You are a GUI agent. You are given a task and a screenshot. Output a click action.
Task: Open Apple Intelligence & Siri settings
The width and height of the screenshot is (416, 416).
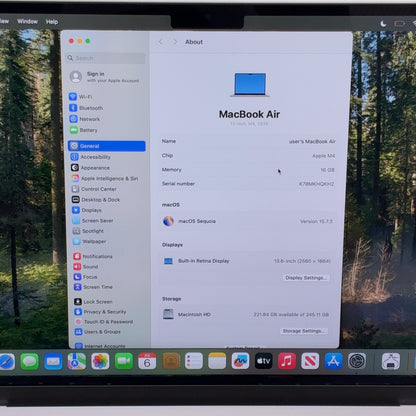pos(105,178)
